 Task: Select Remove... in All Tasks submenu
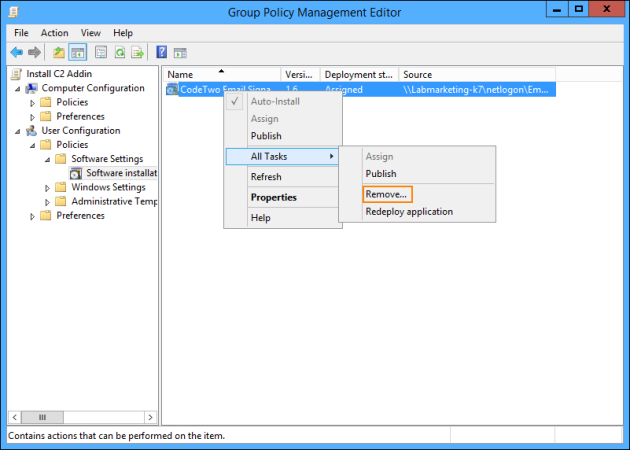387,194
